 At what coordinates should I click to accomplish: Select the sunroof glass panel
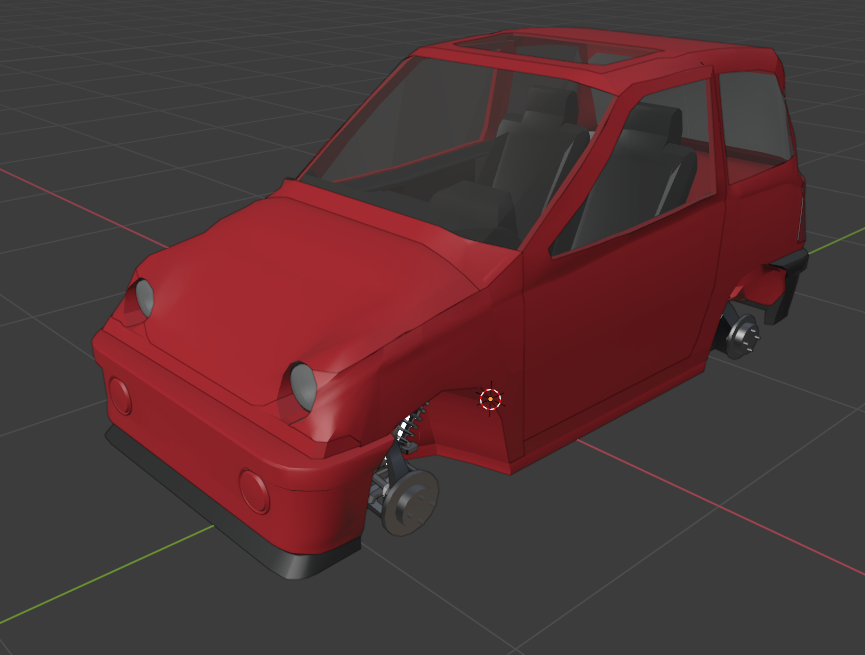coord(557,49)
